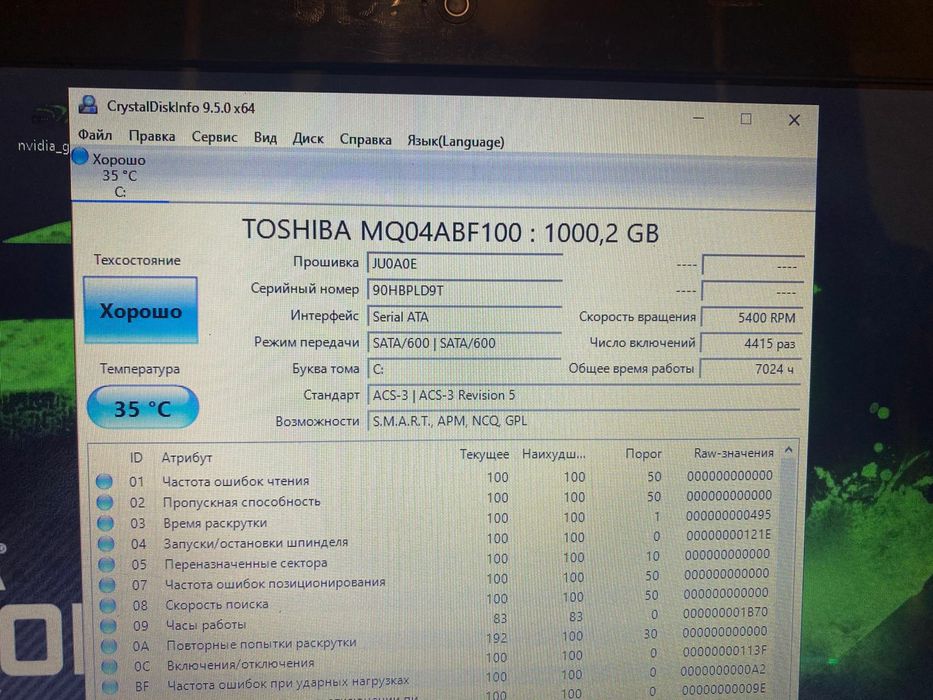
Task: Open the Сервис menu
Action: 214,137
